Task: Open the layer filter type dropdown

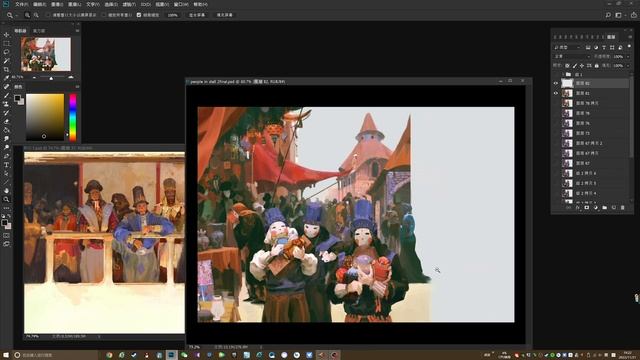Action: click(568, 47)
